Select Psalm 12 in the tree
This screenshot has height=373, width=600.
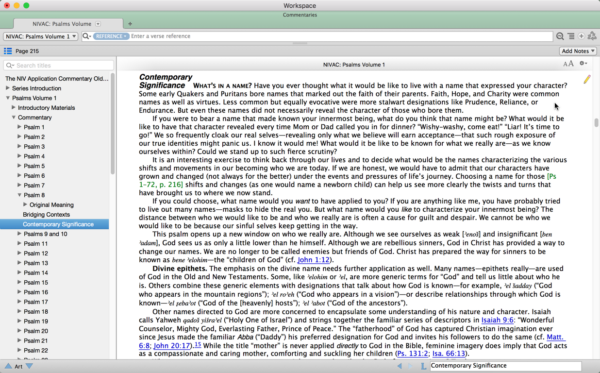(x=36, y=253)
